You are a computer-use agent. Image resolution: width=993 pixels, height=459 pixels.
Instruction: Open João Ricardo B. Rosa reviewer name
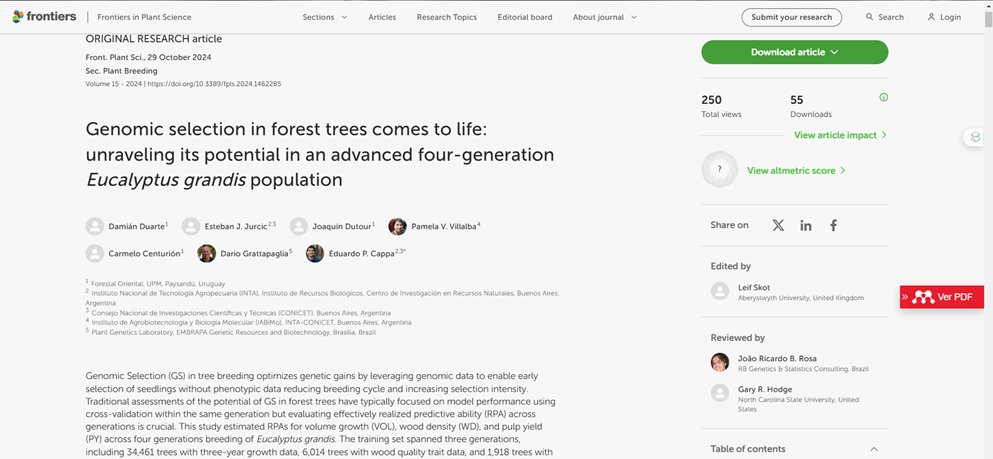pyautogui.click(x=777, y=358)
